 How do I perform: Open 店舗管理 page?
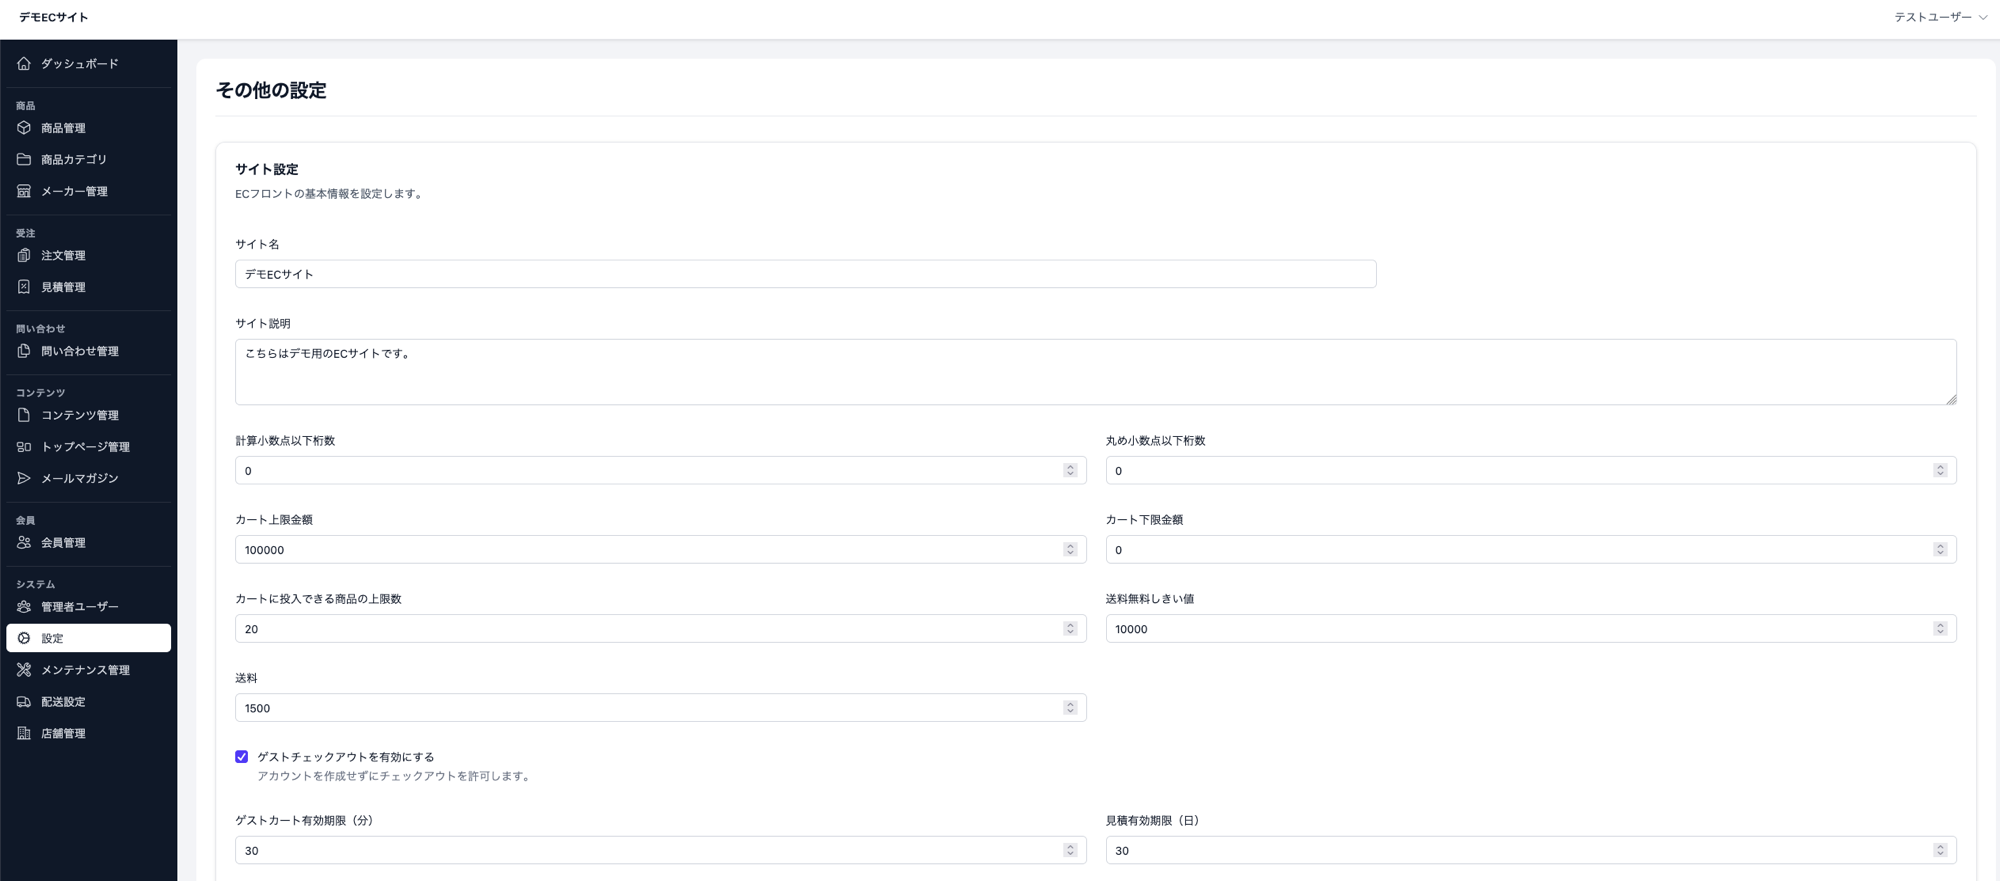(x=89, y=733)
